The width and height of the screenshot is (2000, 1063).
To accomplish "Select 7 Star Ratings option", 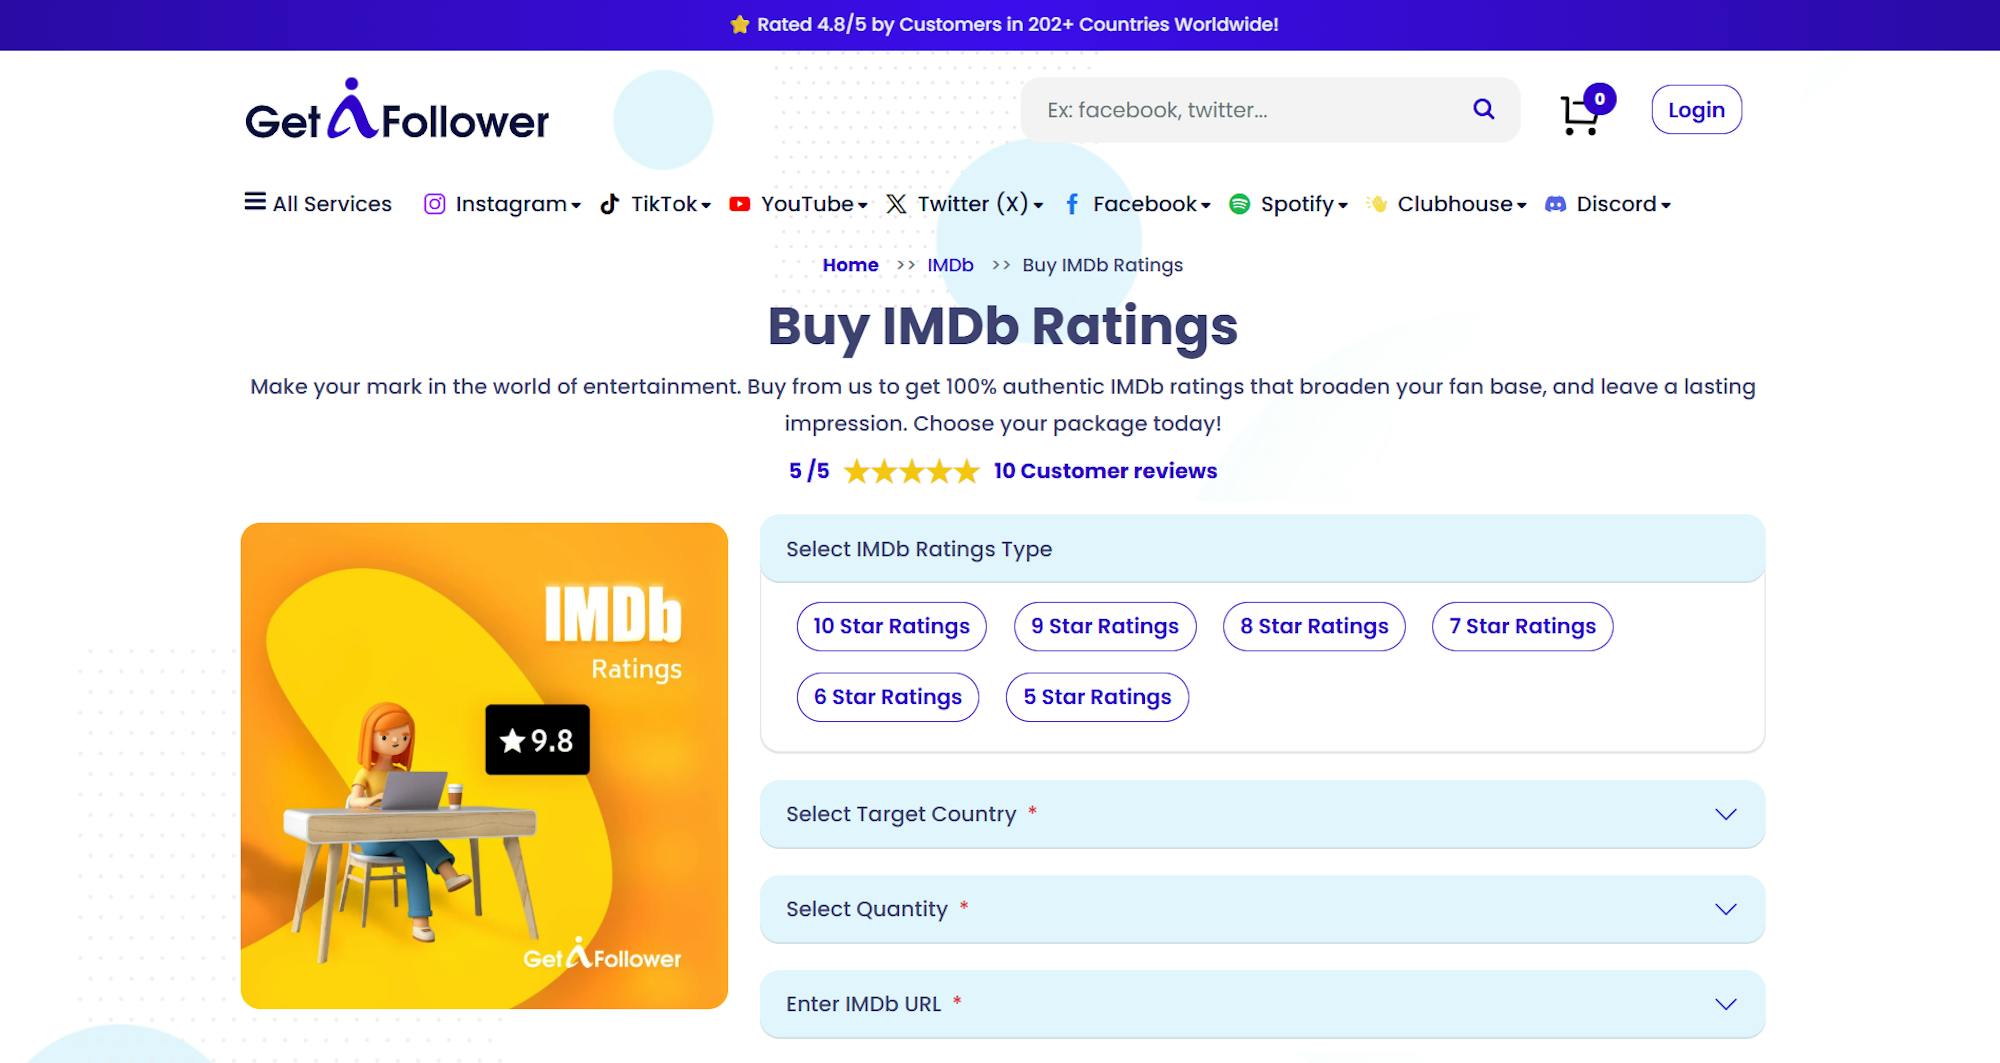I will pos(1522,626).
